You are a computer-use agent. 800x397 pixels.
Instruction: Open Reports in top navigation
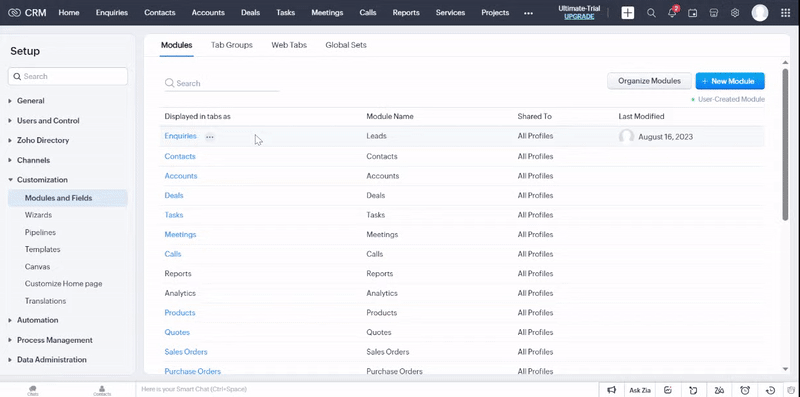click(406, 13)
